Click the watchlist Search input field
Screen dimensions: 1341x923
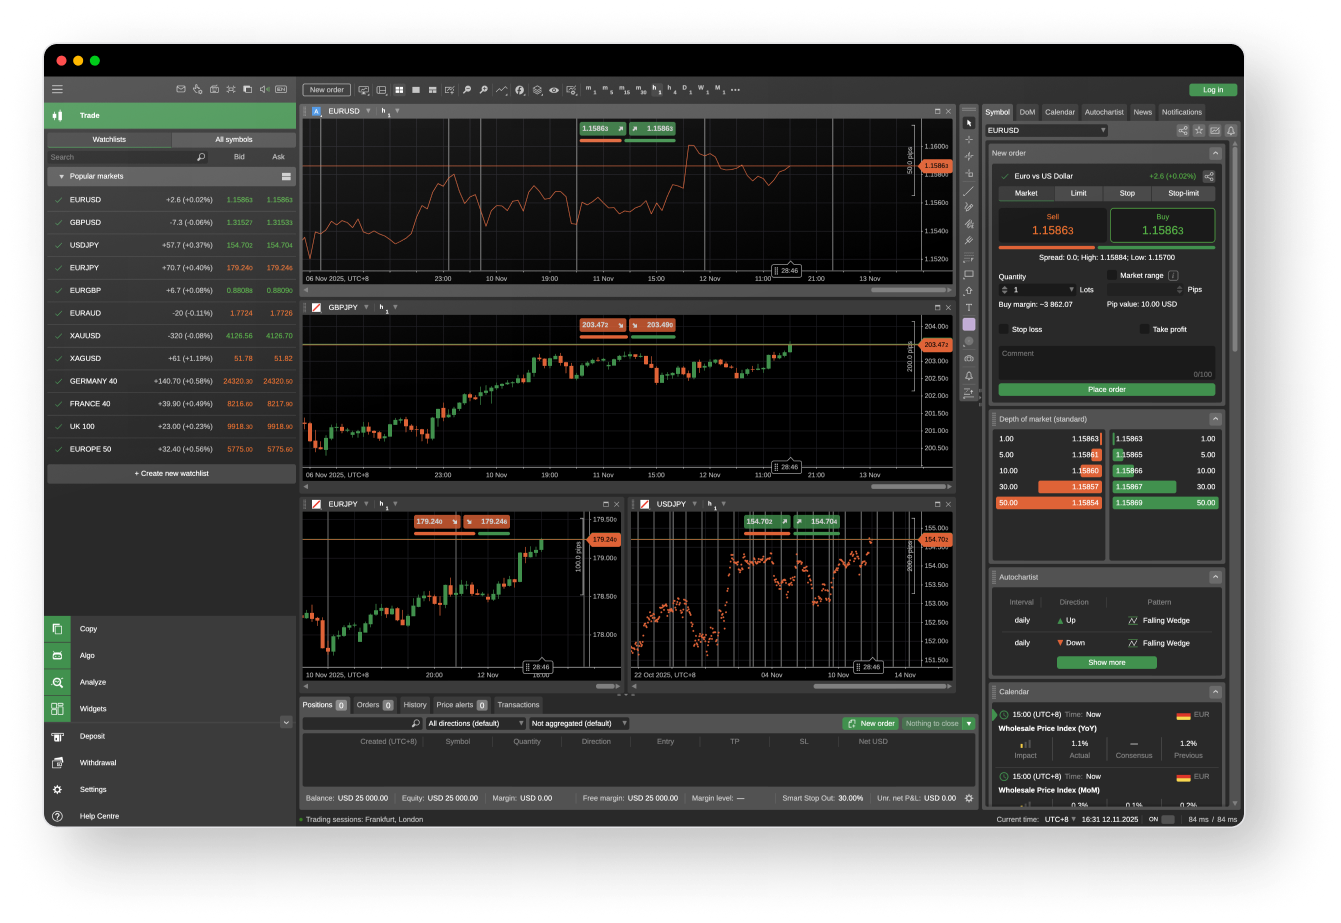(120, 157)
